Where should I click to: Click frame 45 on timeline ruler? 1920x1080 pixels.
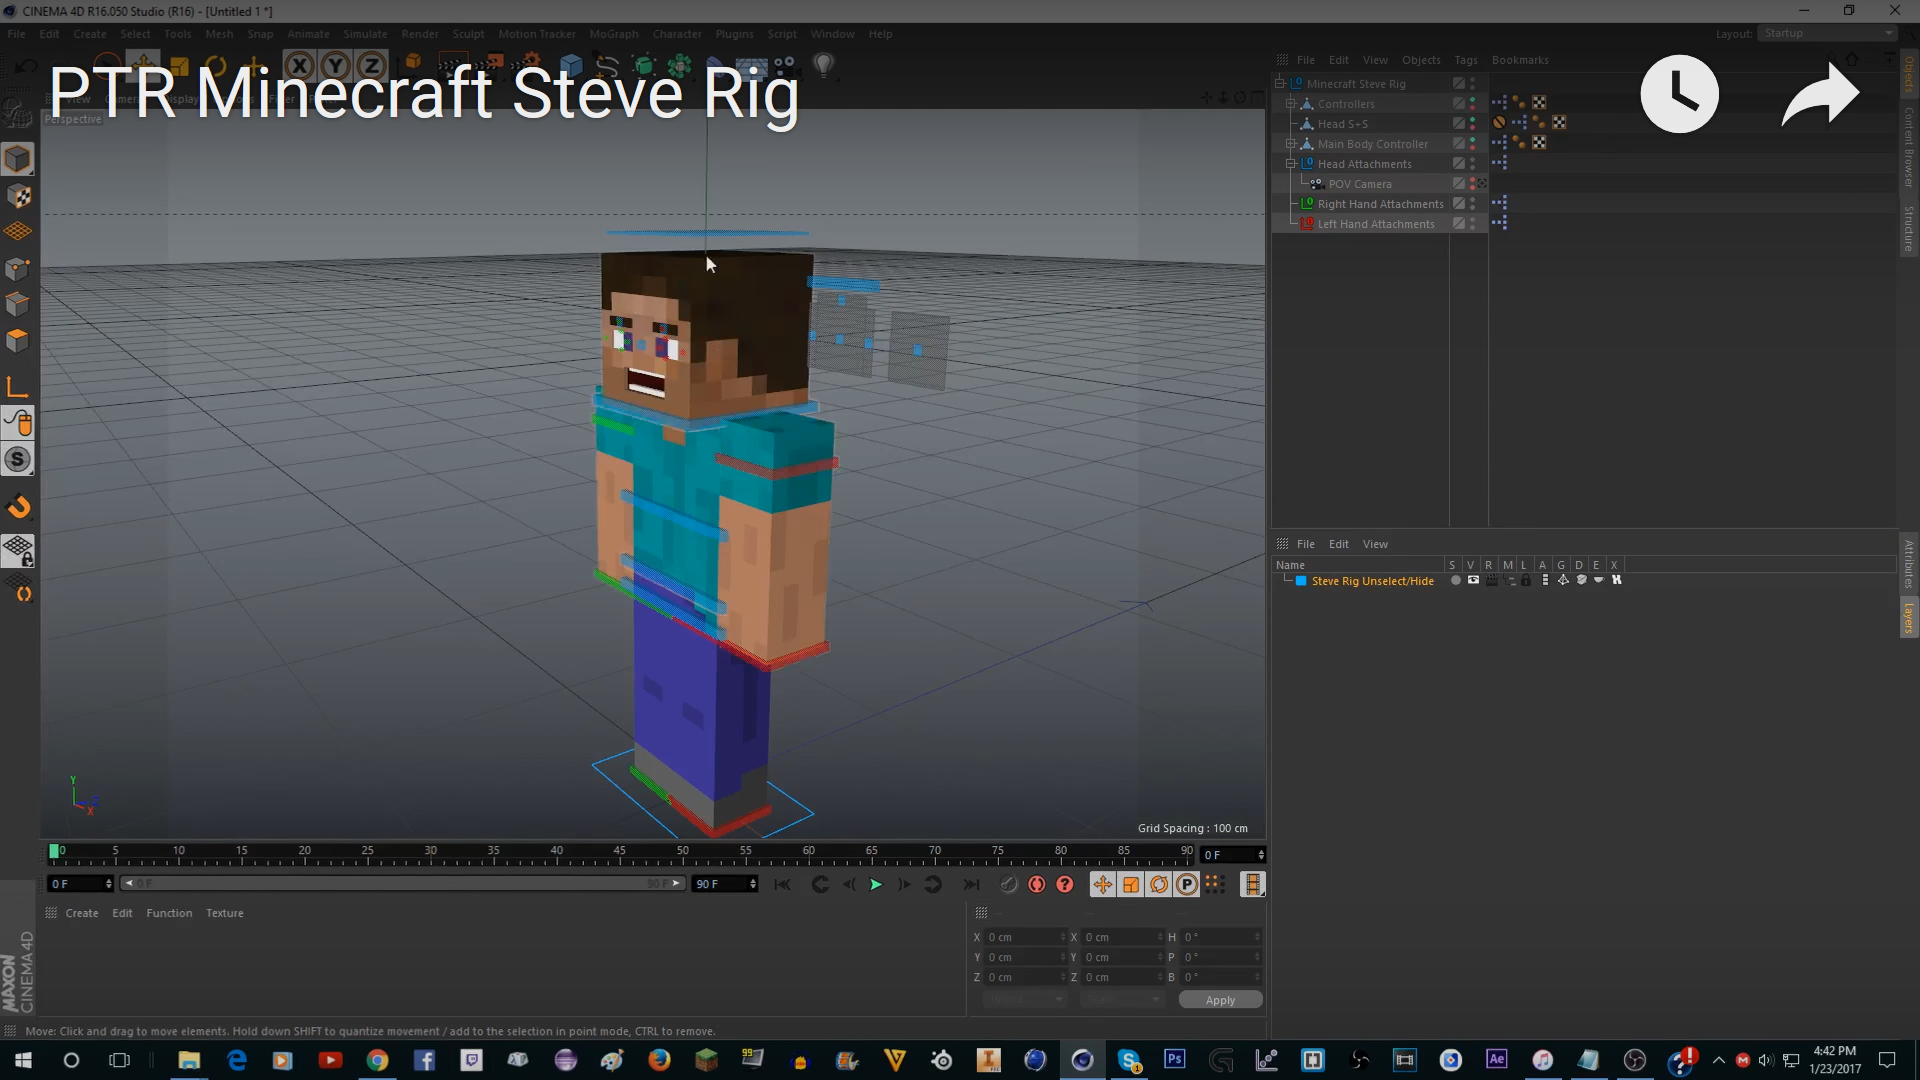click(x=619, y=852)
